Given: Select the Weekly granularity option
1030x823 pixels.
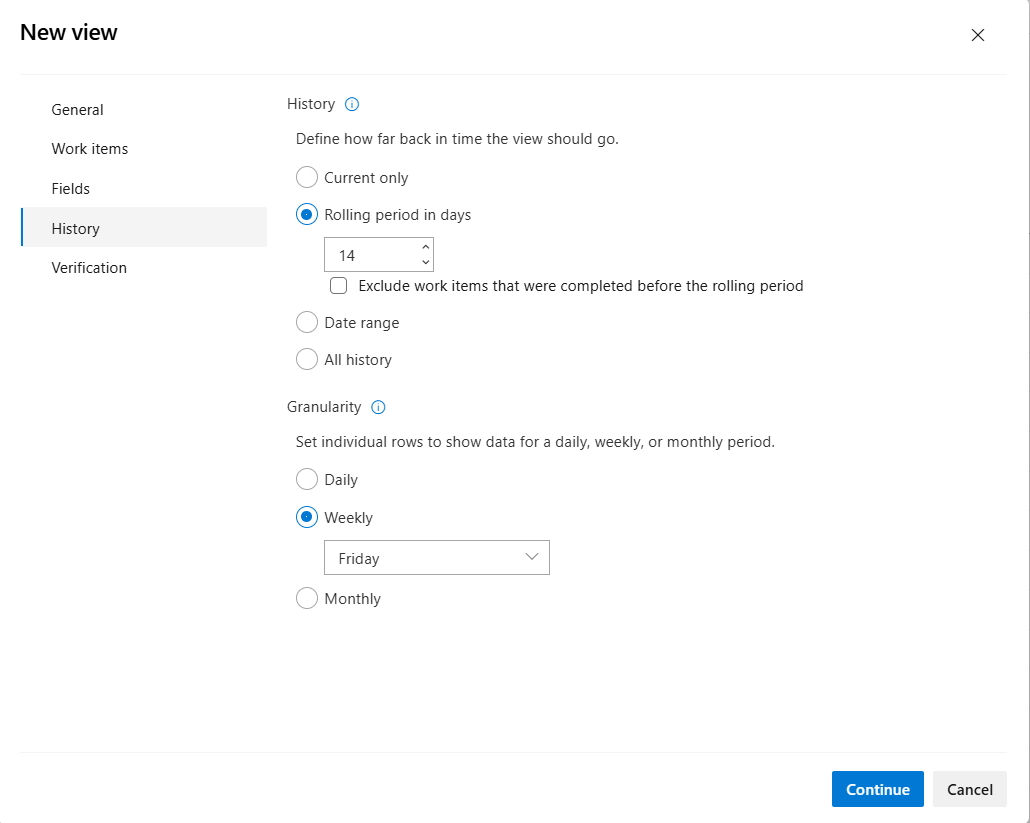Looking at the screenshot, I should coord(307,517).
